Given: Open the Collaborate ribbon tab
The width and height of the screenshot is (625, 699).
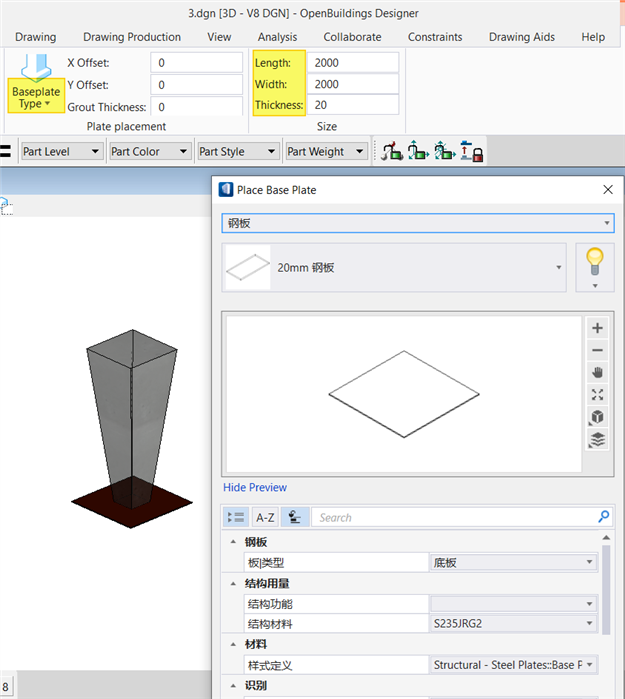Looking at the screenshot, I should point(352,37).
